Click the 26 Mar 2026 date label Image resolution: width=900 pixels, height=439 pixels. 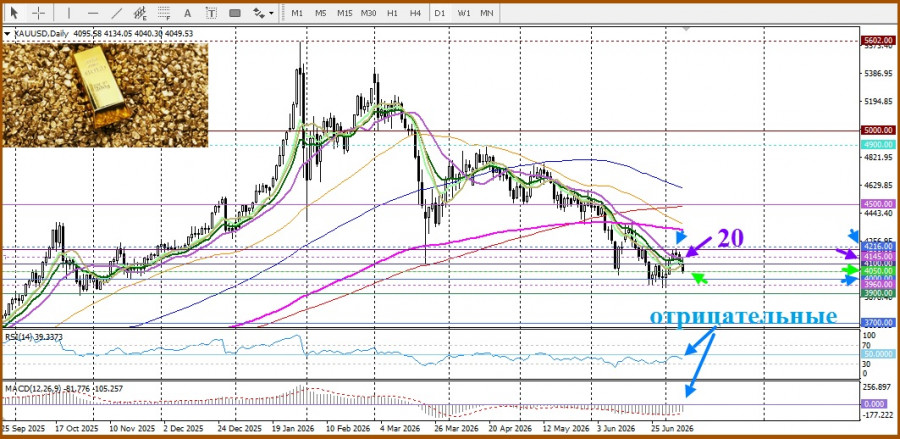(x=456, y=429)
